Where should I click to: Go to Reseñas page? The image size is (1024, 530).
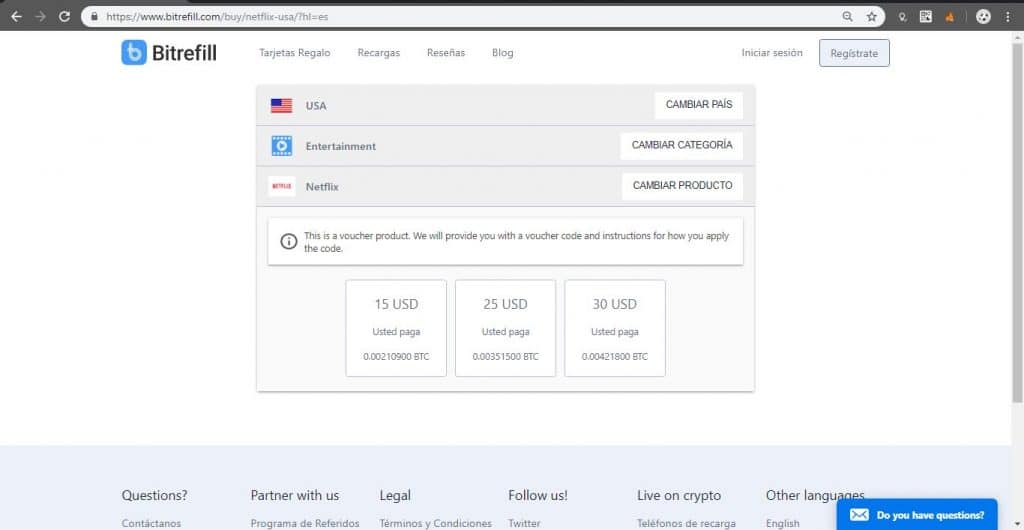point(446,53)
